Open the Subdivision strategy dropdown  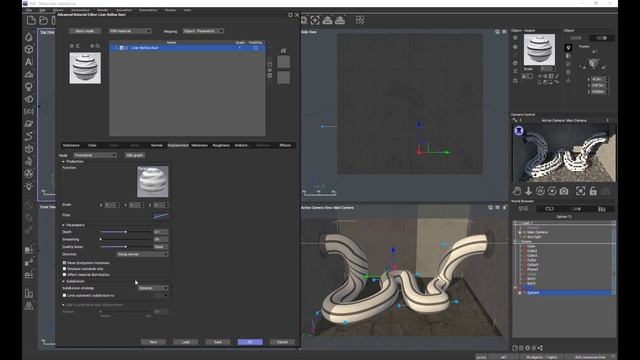pos(153,288)
